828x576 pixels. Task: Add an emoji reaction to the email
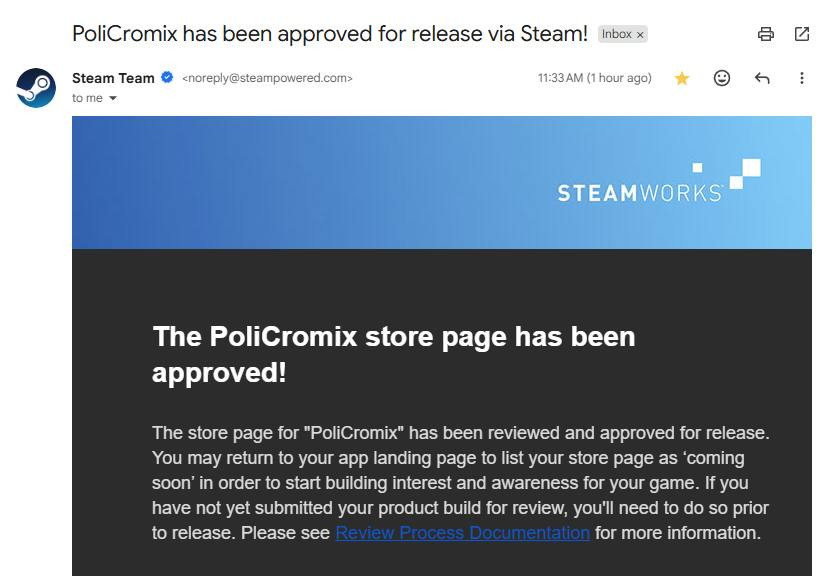(722, 78)
